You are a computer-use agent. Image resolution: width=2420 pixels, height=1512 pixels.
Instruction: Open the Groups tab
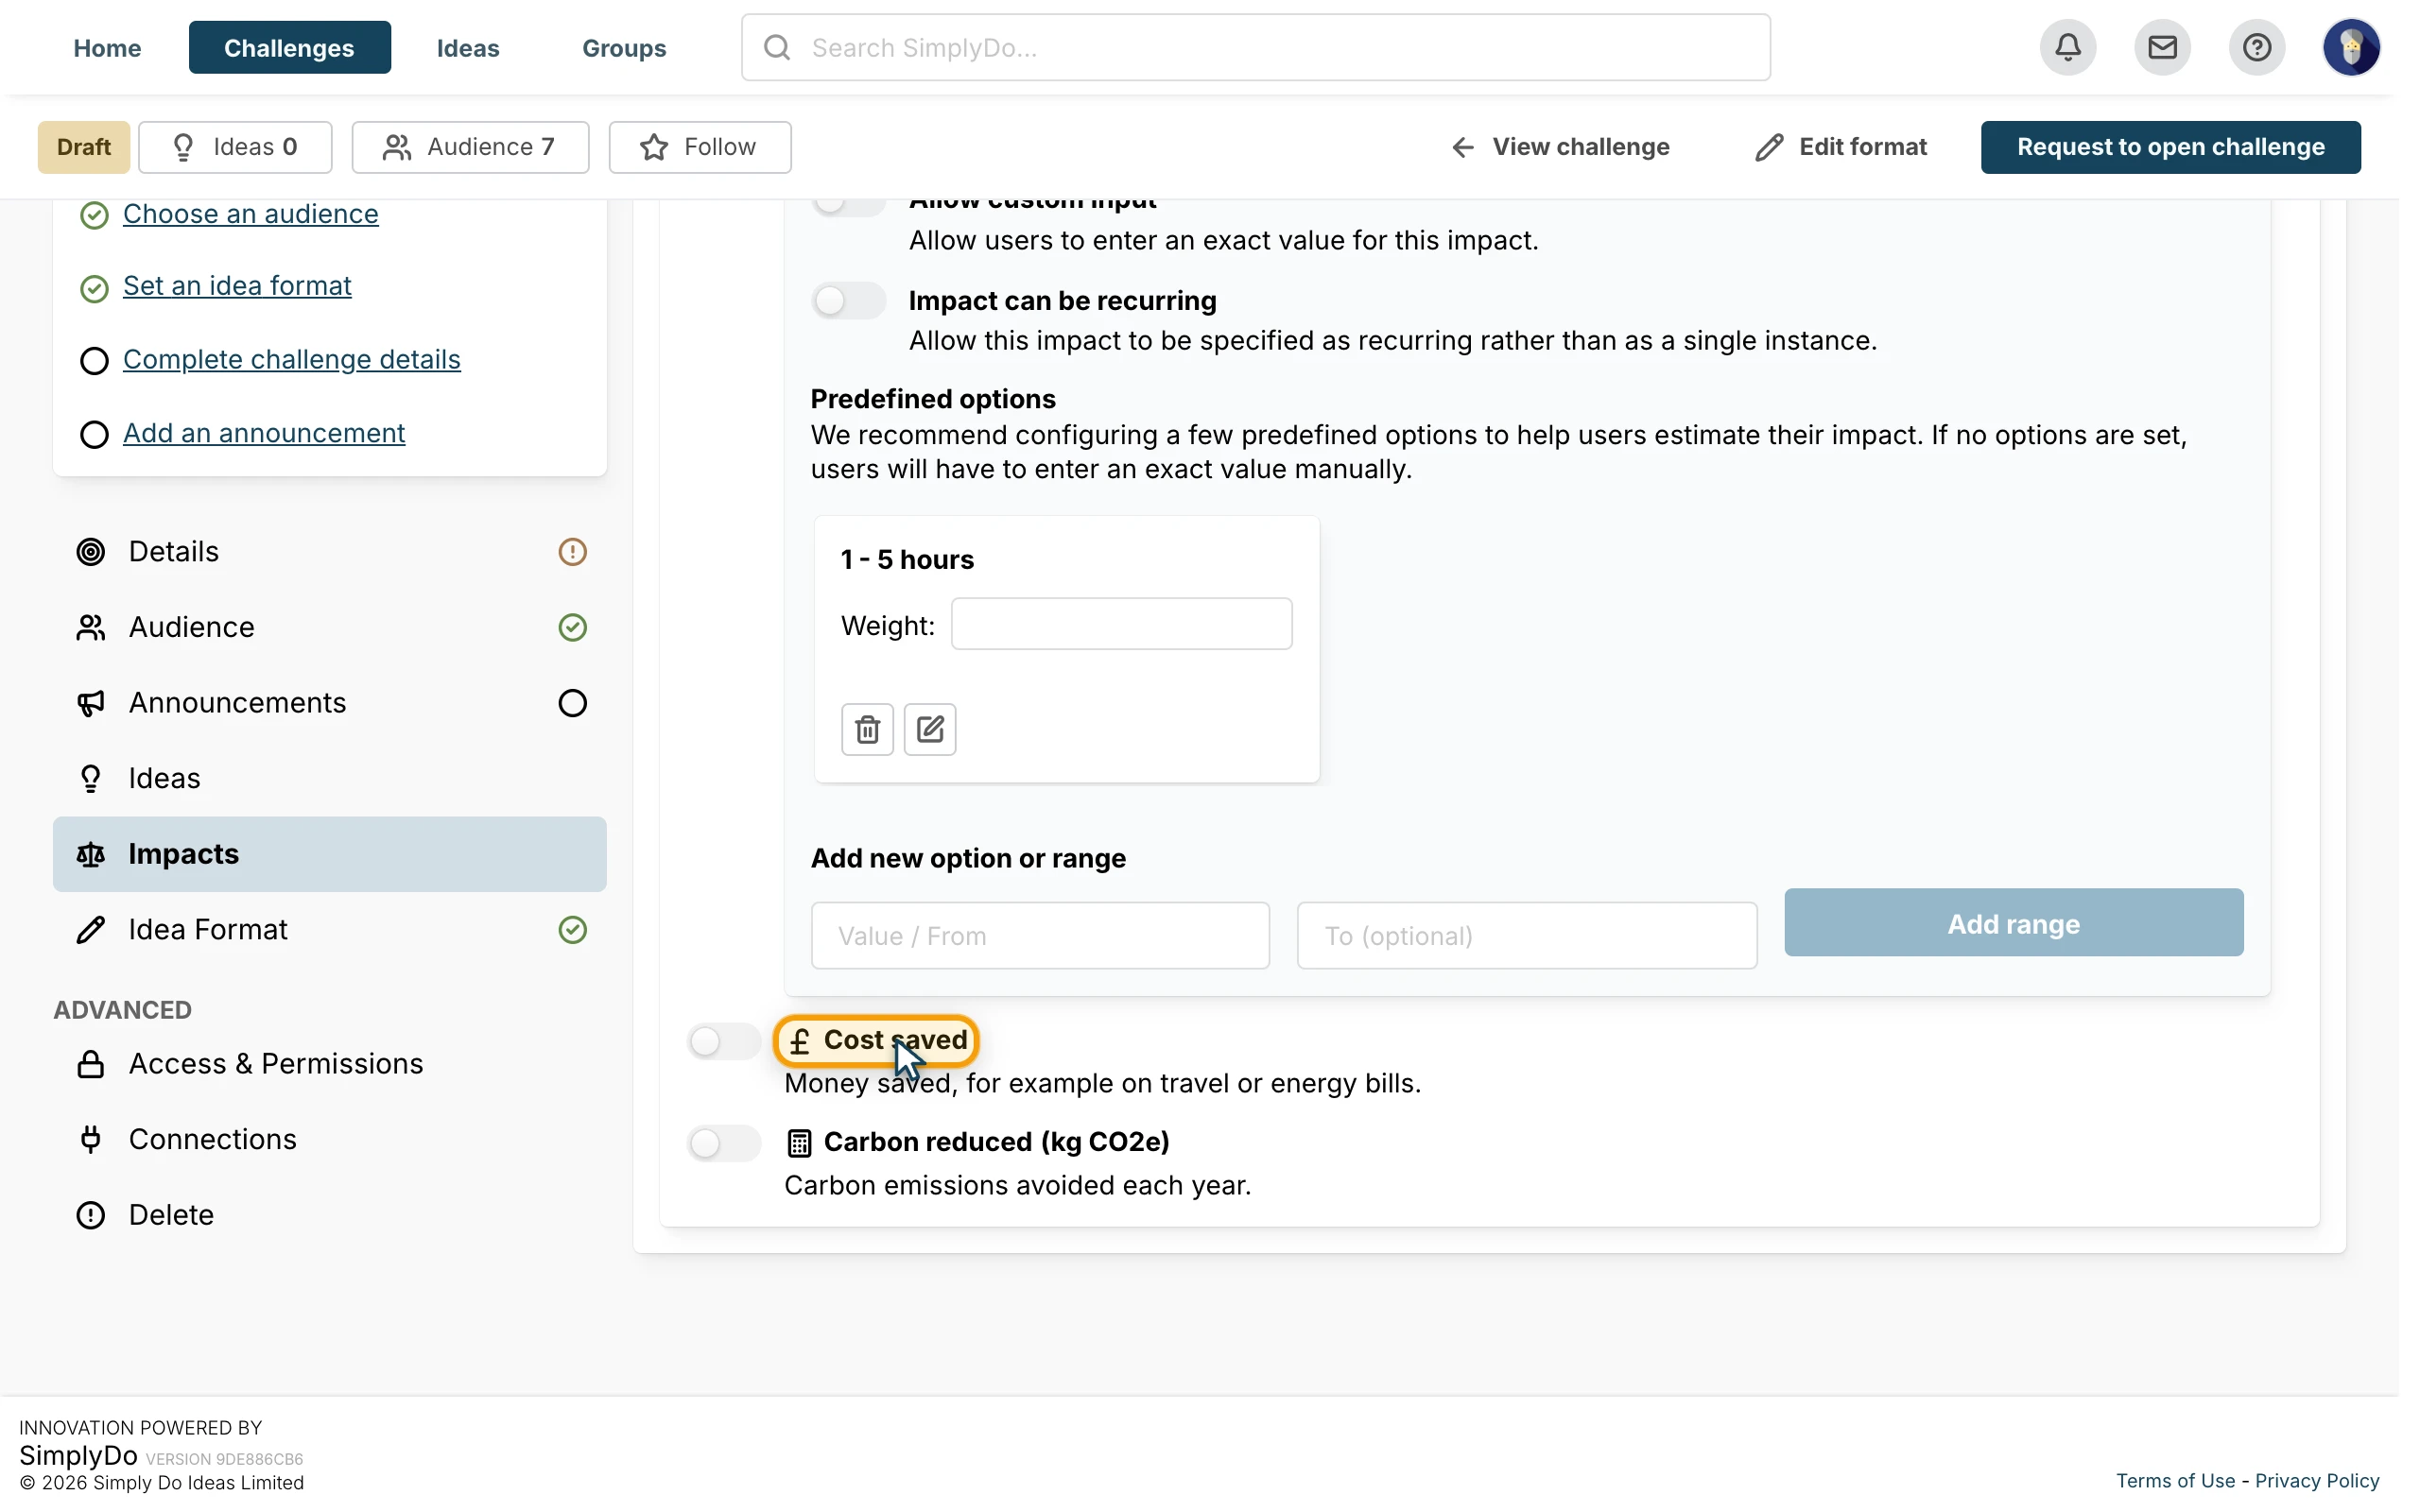pyautogui.click(x=624, y=47)
